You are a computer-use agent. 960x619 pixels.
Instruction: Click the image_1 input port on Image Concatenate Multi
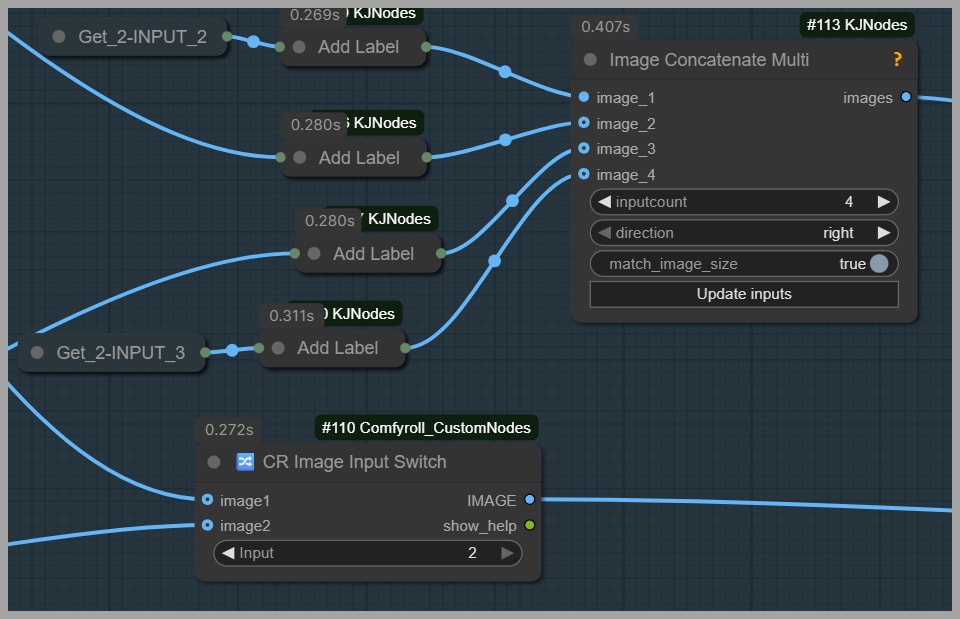tap(583, 97)
